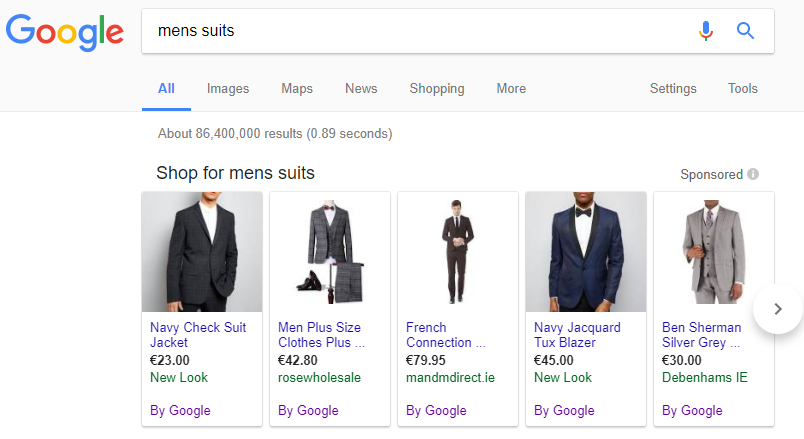This screenshot has width=804, height=439.
Task: Click By Google under the €45.00 blazer
Action: pyautogui.click(x=564, y=411)
